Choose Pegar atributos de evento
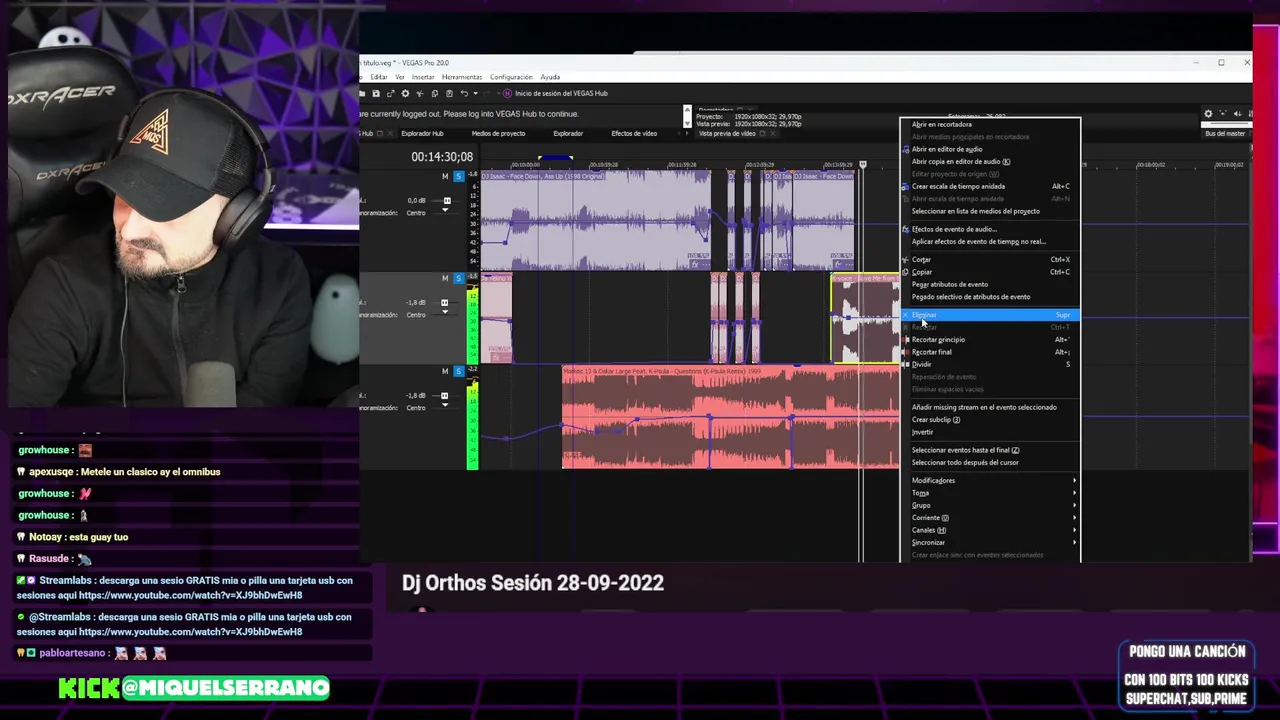 point(990,284)
